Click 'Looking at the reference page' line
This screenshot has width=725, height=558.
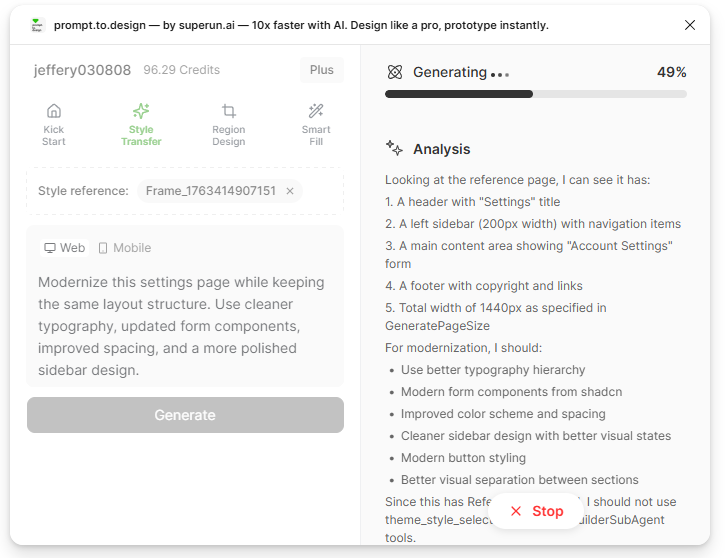[x=517, y=180]
